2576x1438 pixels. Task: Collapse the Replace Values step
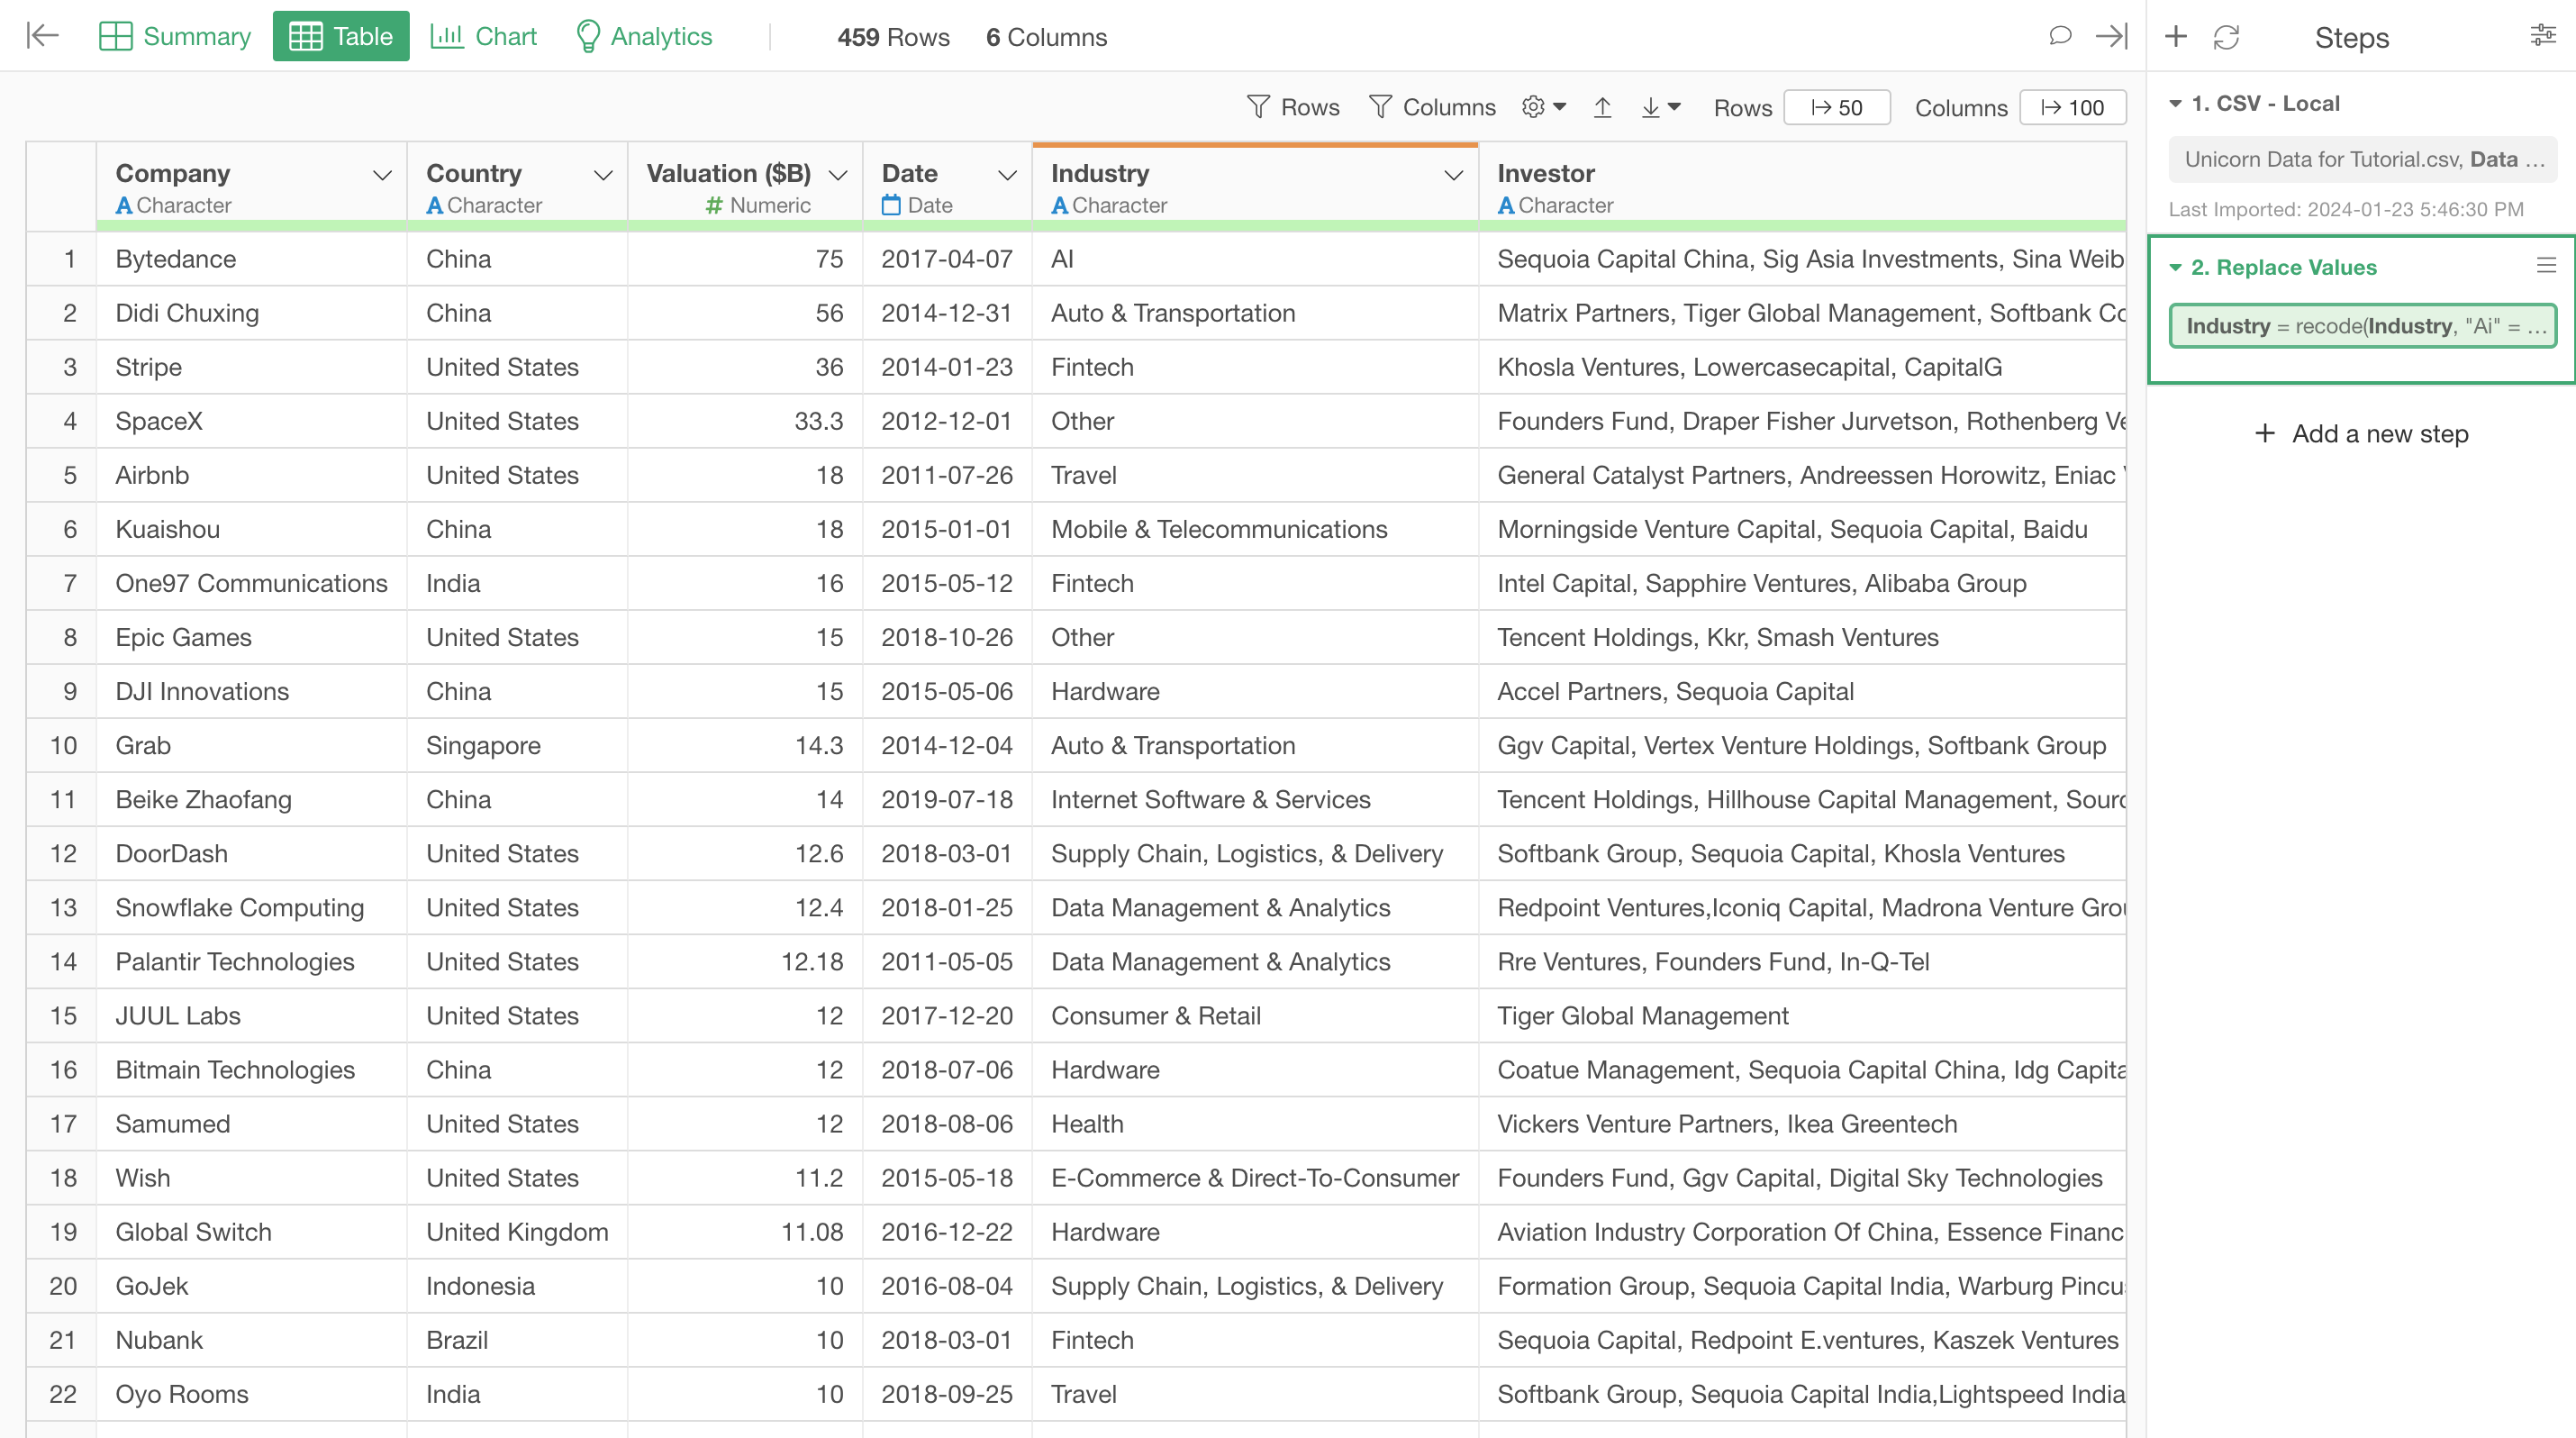(x=2175, y=267)
